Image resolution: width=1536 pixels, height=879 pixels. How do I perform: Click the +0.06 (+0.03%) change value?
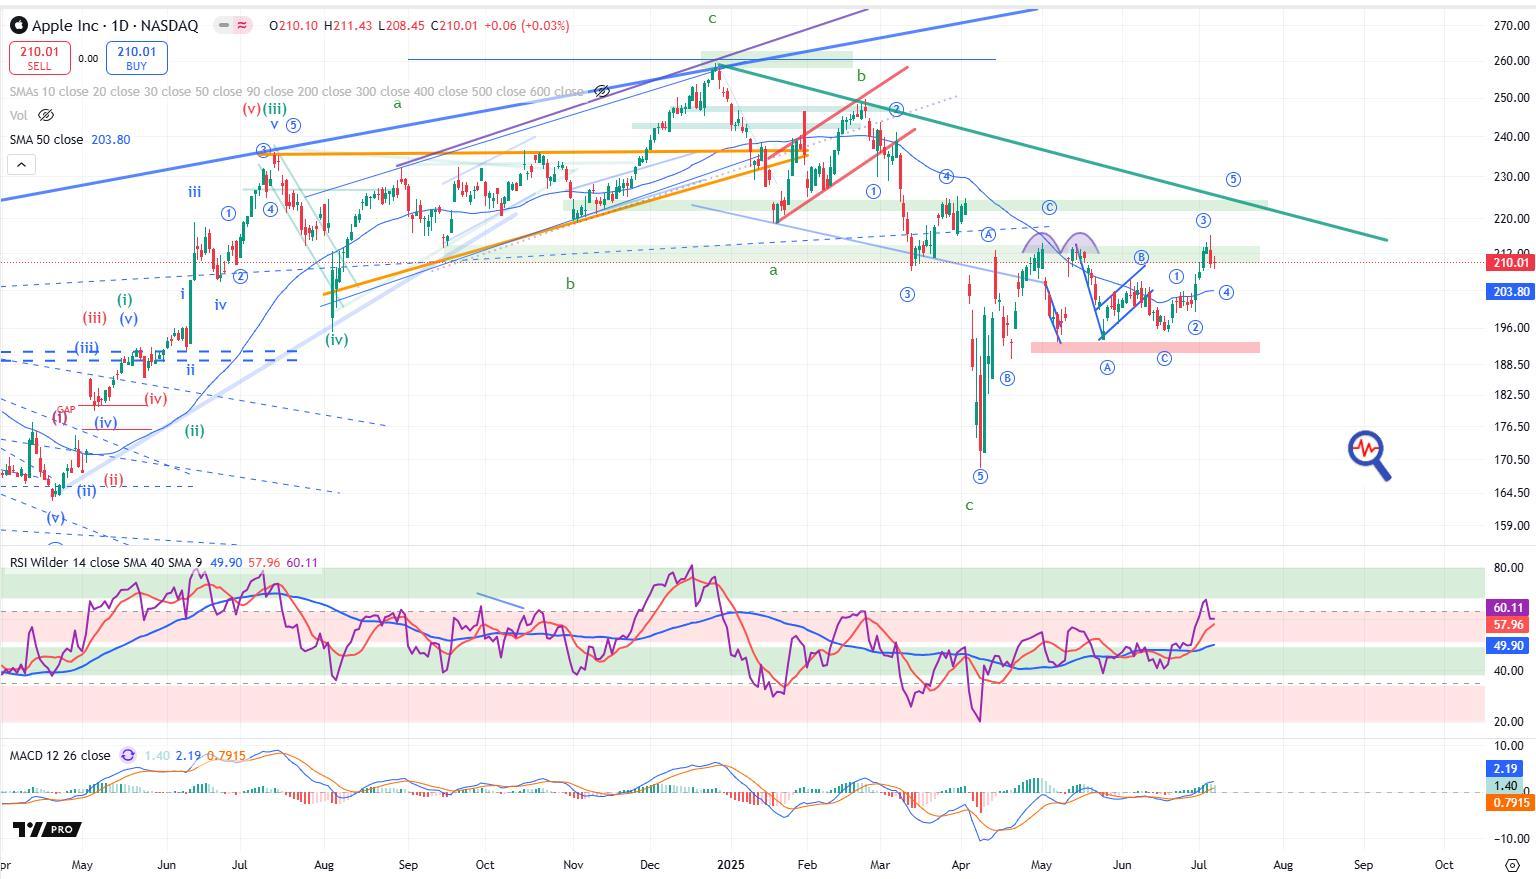526,26
